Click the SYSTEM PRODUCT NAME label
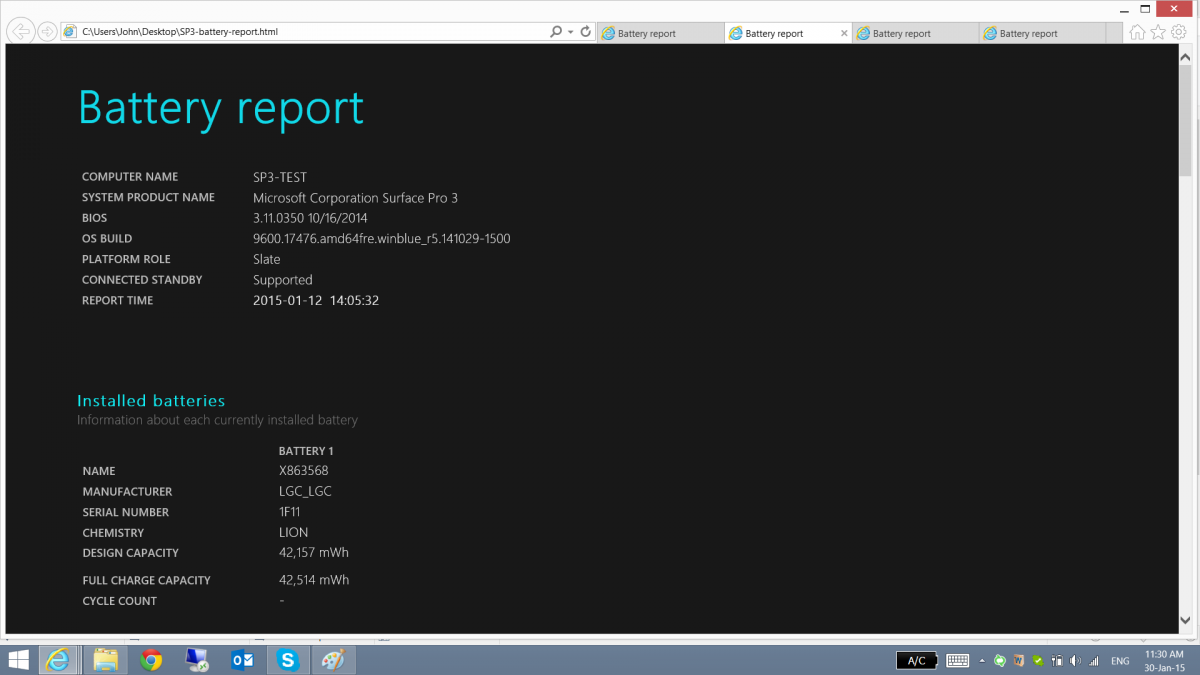 (148, 198)
